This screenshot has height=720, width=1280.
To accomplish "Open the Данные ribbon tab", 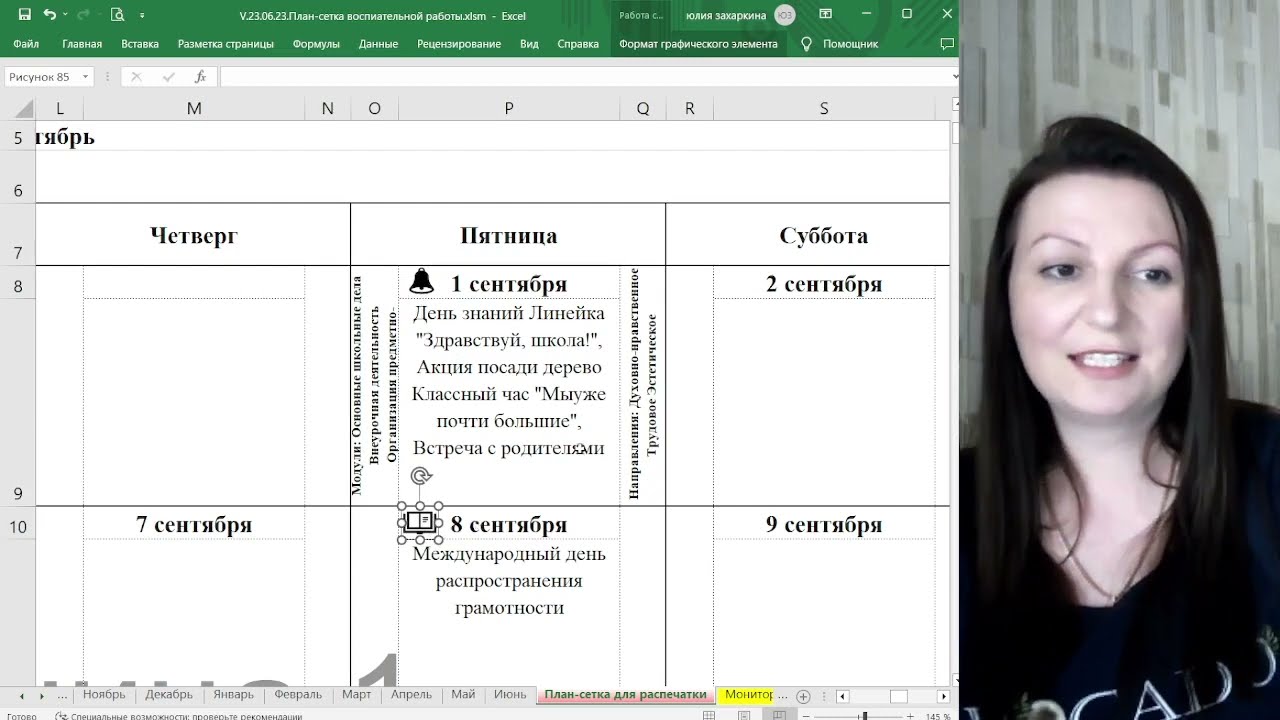I will coord(378,44).
